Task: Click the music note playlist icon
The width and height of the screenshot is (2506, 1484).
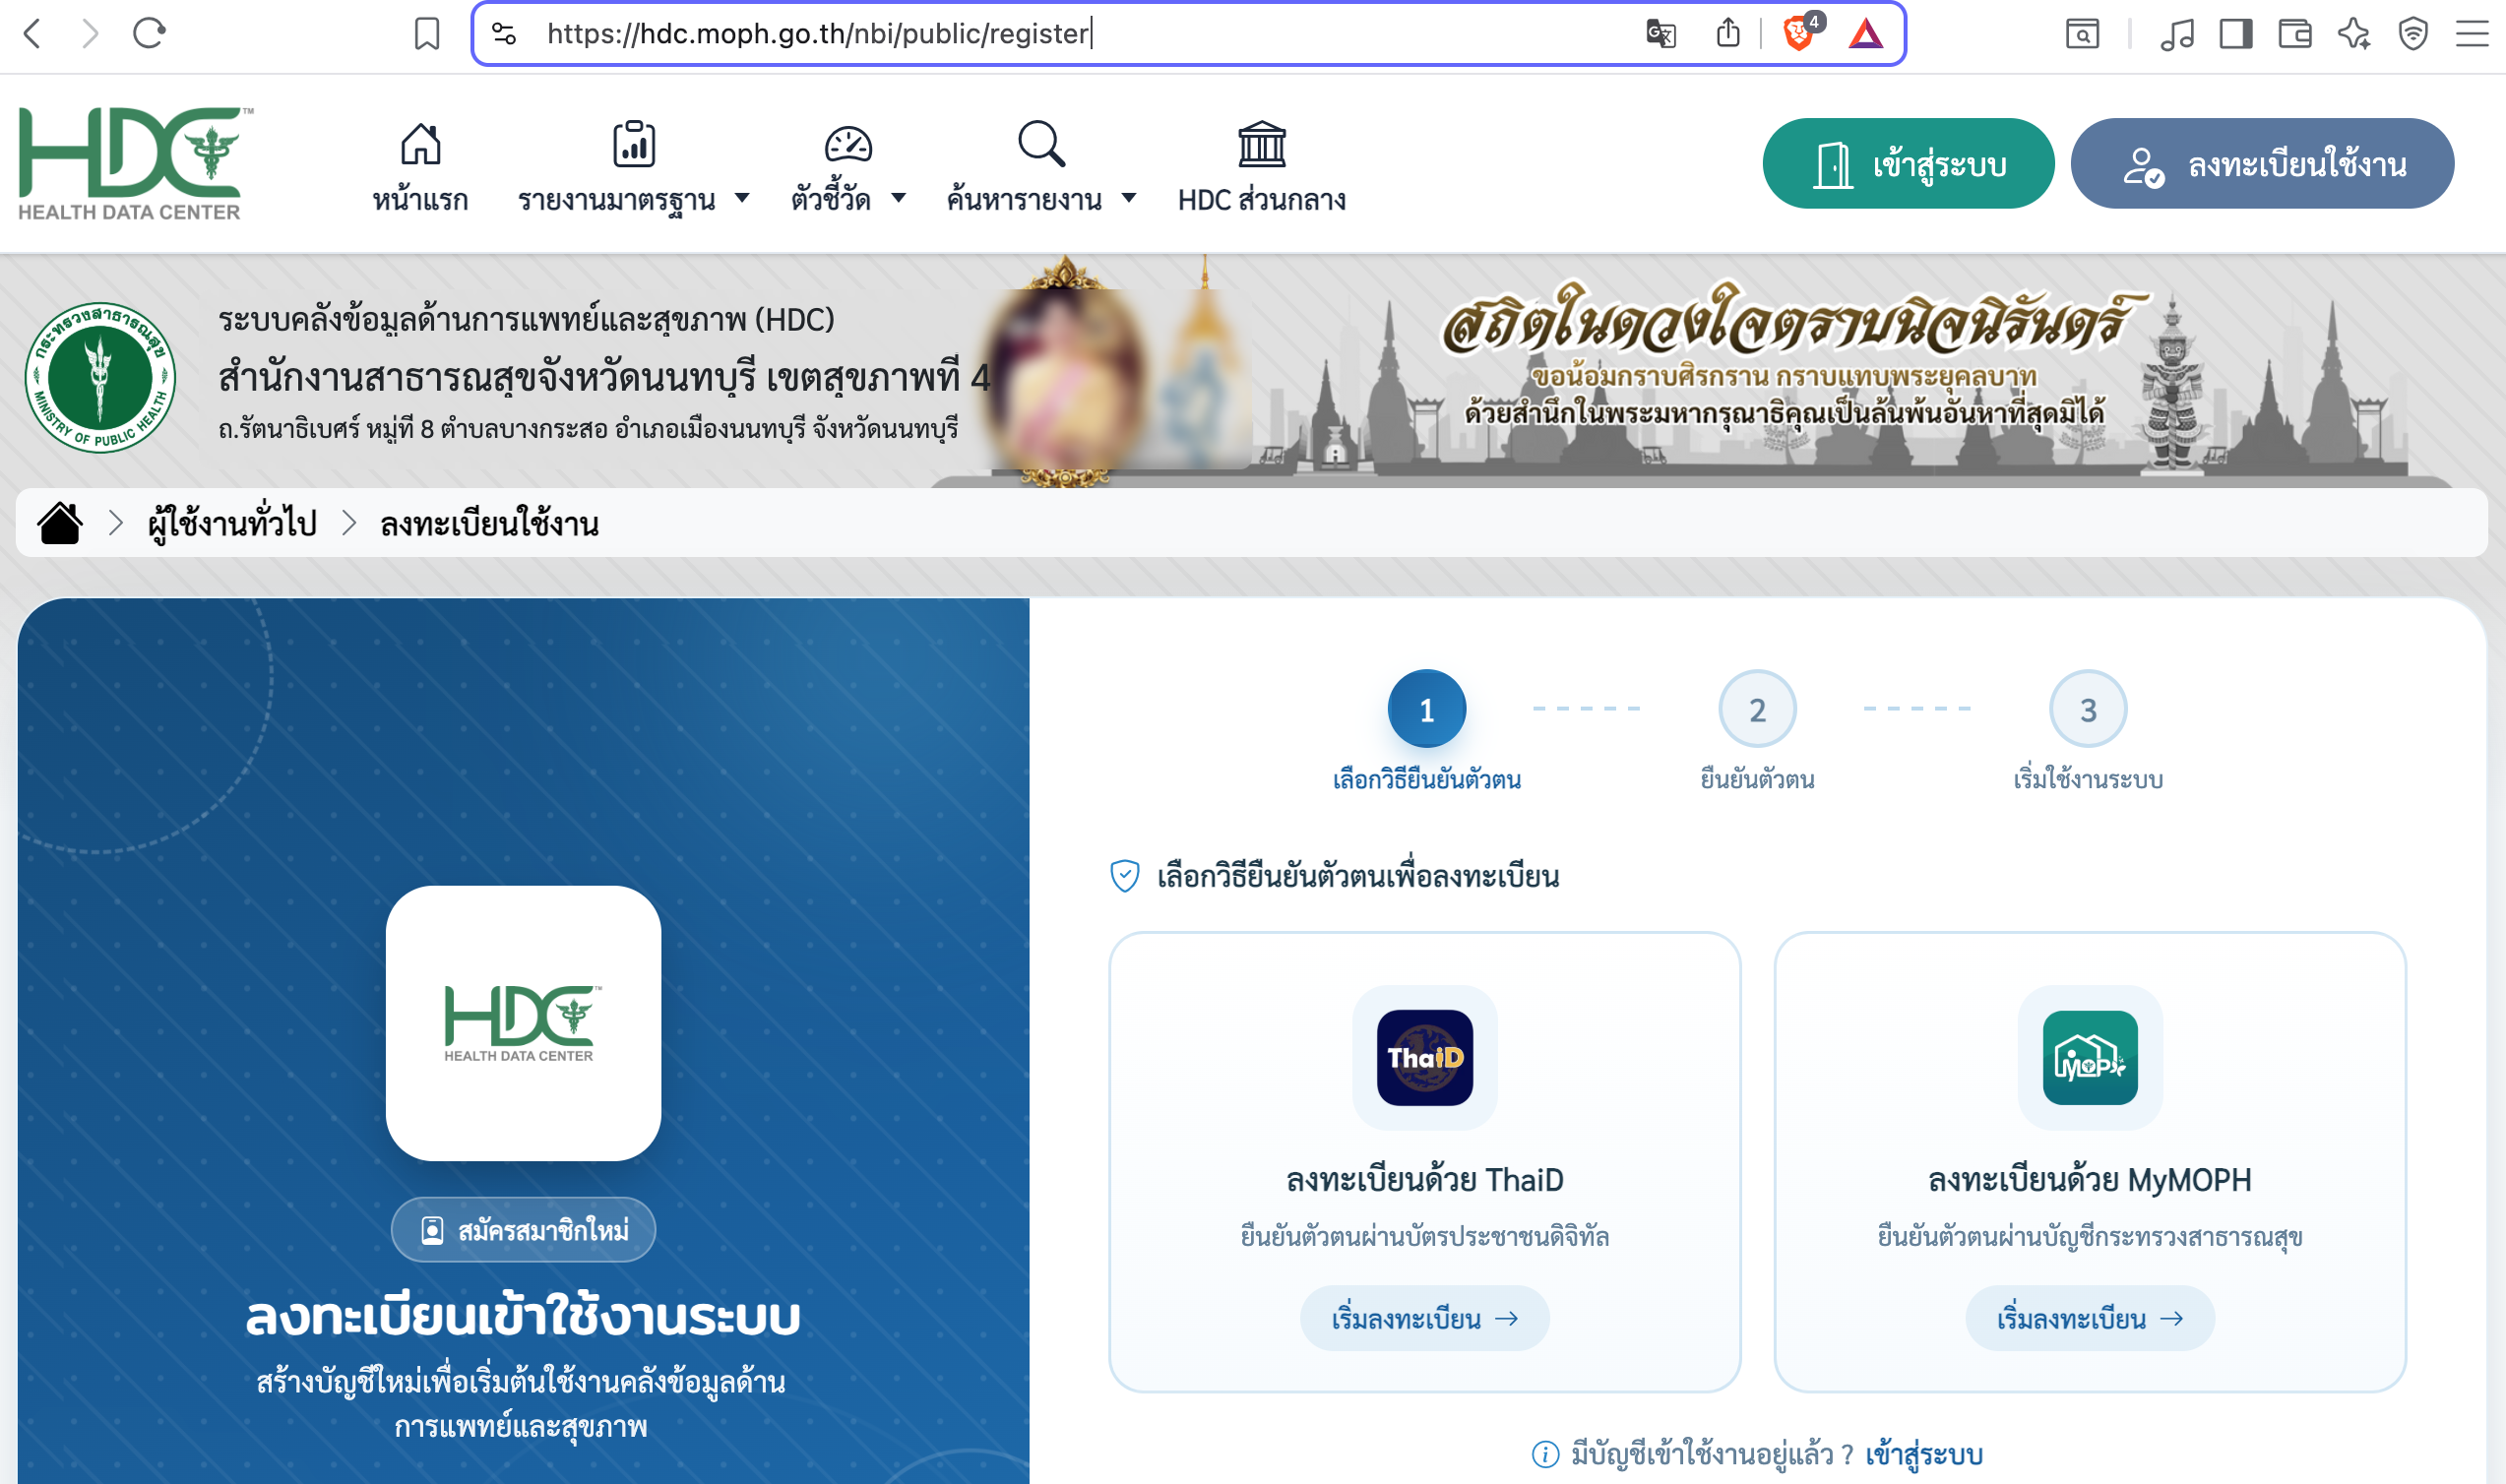Action: (x=2177, y=34)
